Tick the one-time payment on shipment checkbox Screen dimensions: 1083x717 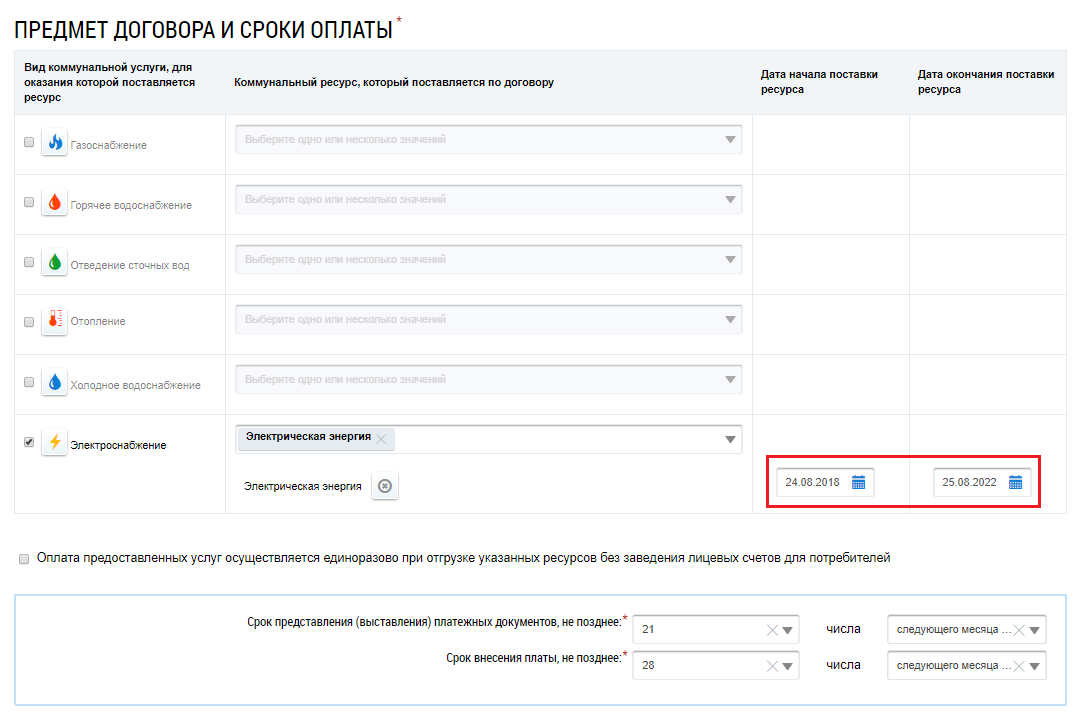click(24, 559)
